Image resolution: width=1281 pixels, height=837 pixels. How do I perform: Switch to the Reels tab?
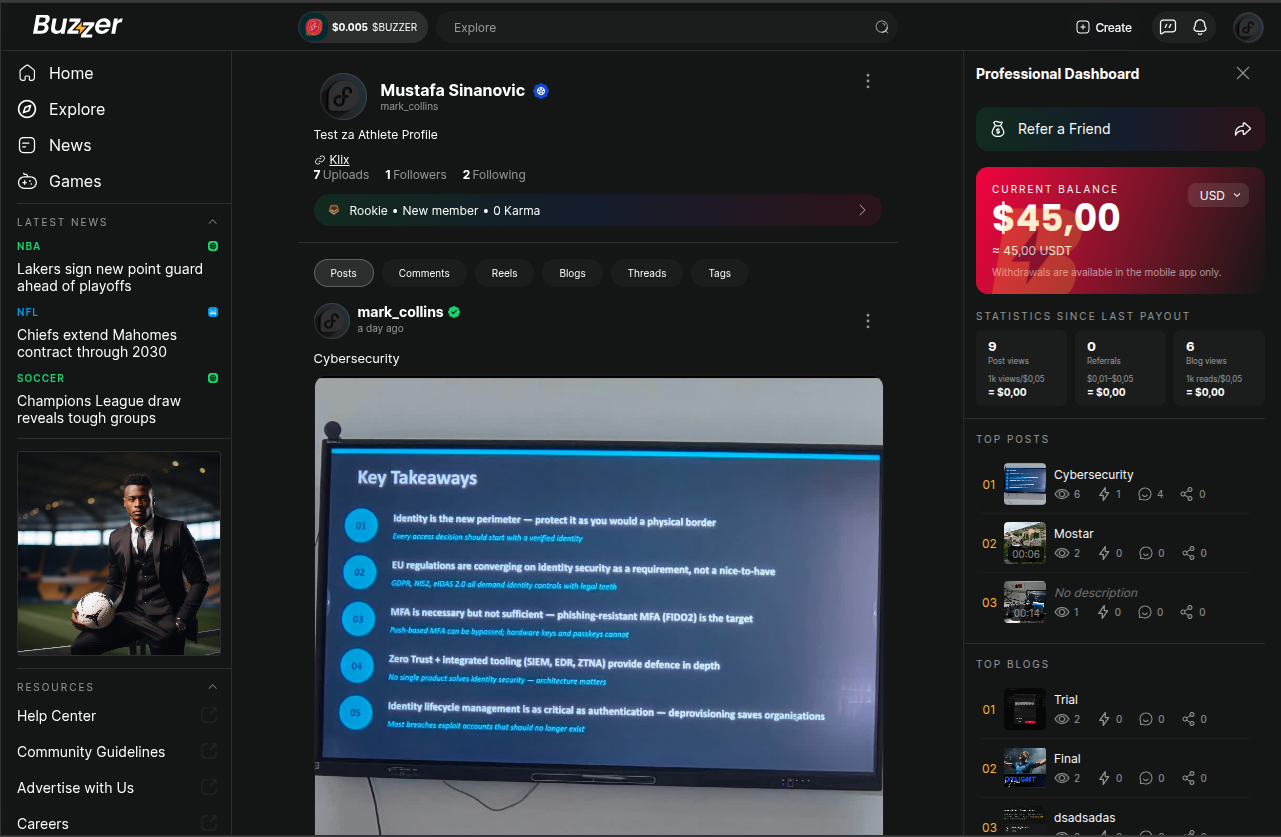pyautogui.click(x=505, y=273)
